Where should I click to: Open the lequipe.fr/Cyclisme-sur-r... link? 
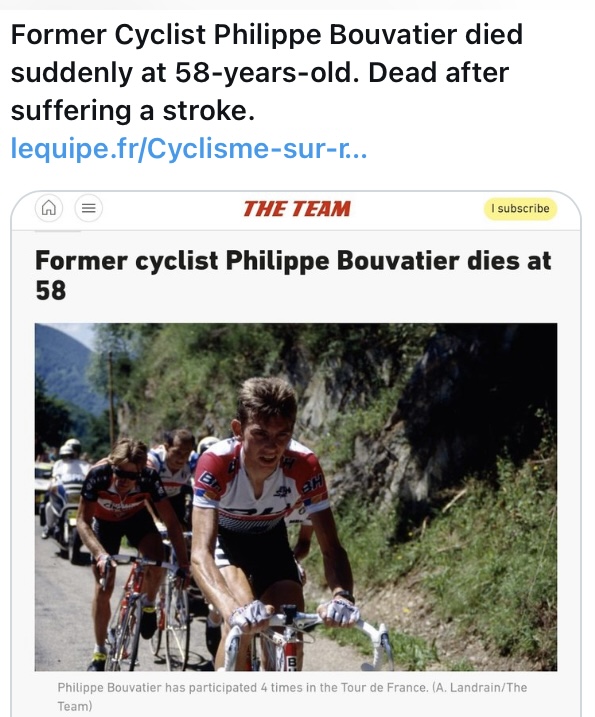click(188, 148)
